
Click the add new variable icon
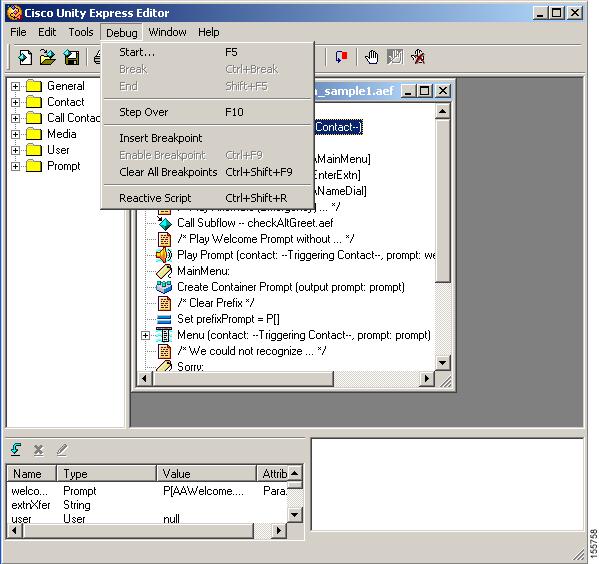(x=16, y=450)
